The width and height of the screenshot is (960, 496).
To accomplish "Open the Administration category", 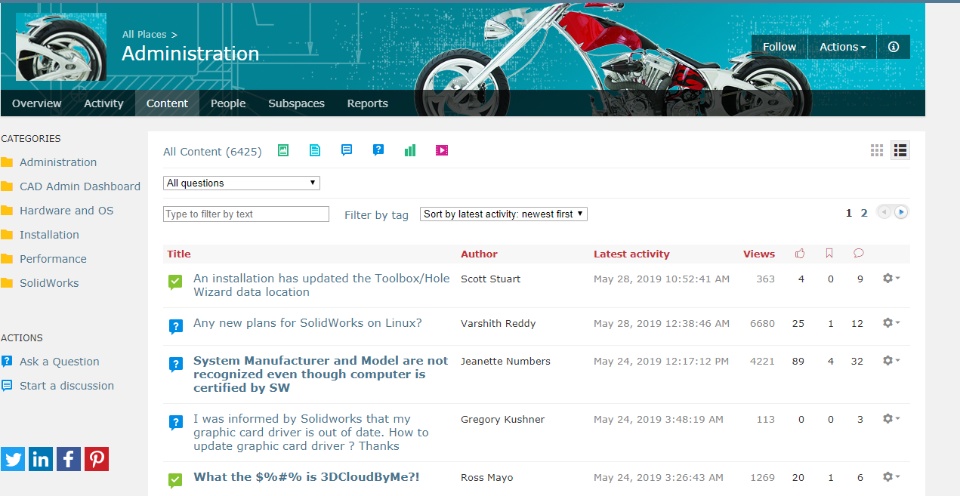I will pos(58,162).
